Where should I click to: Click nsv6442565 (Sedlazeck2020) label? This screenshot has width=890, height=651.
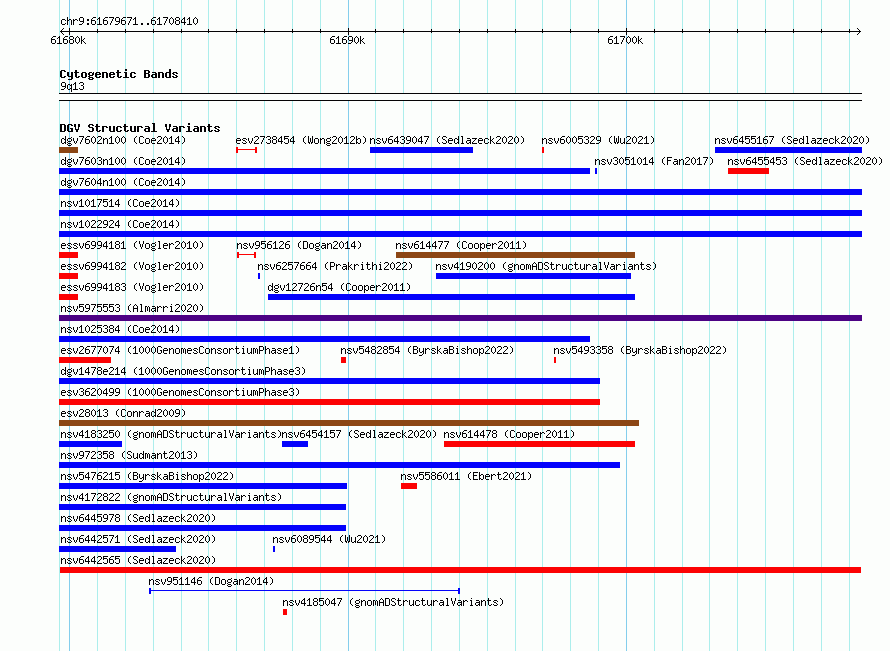(x=138, y=560)
